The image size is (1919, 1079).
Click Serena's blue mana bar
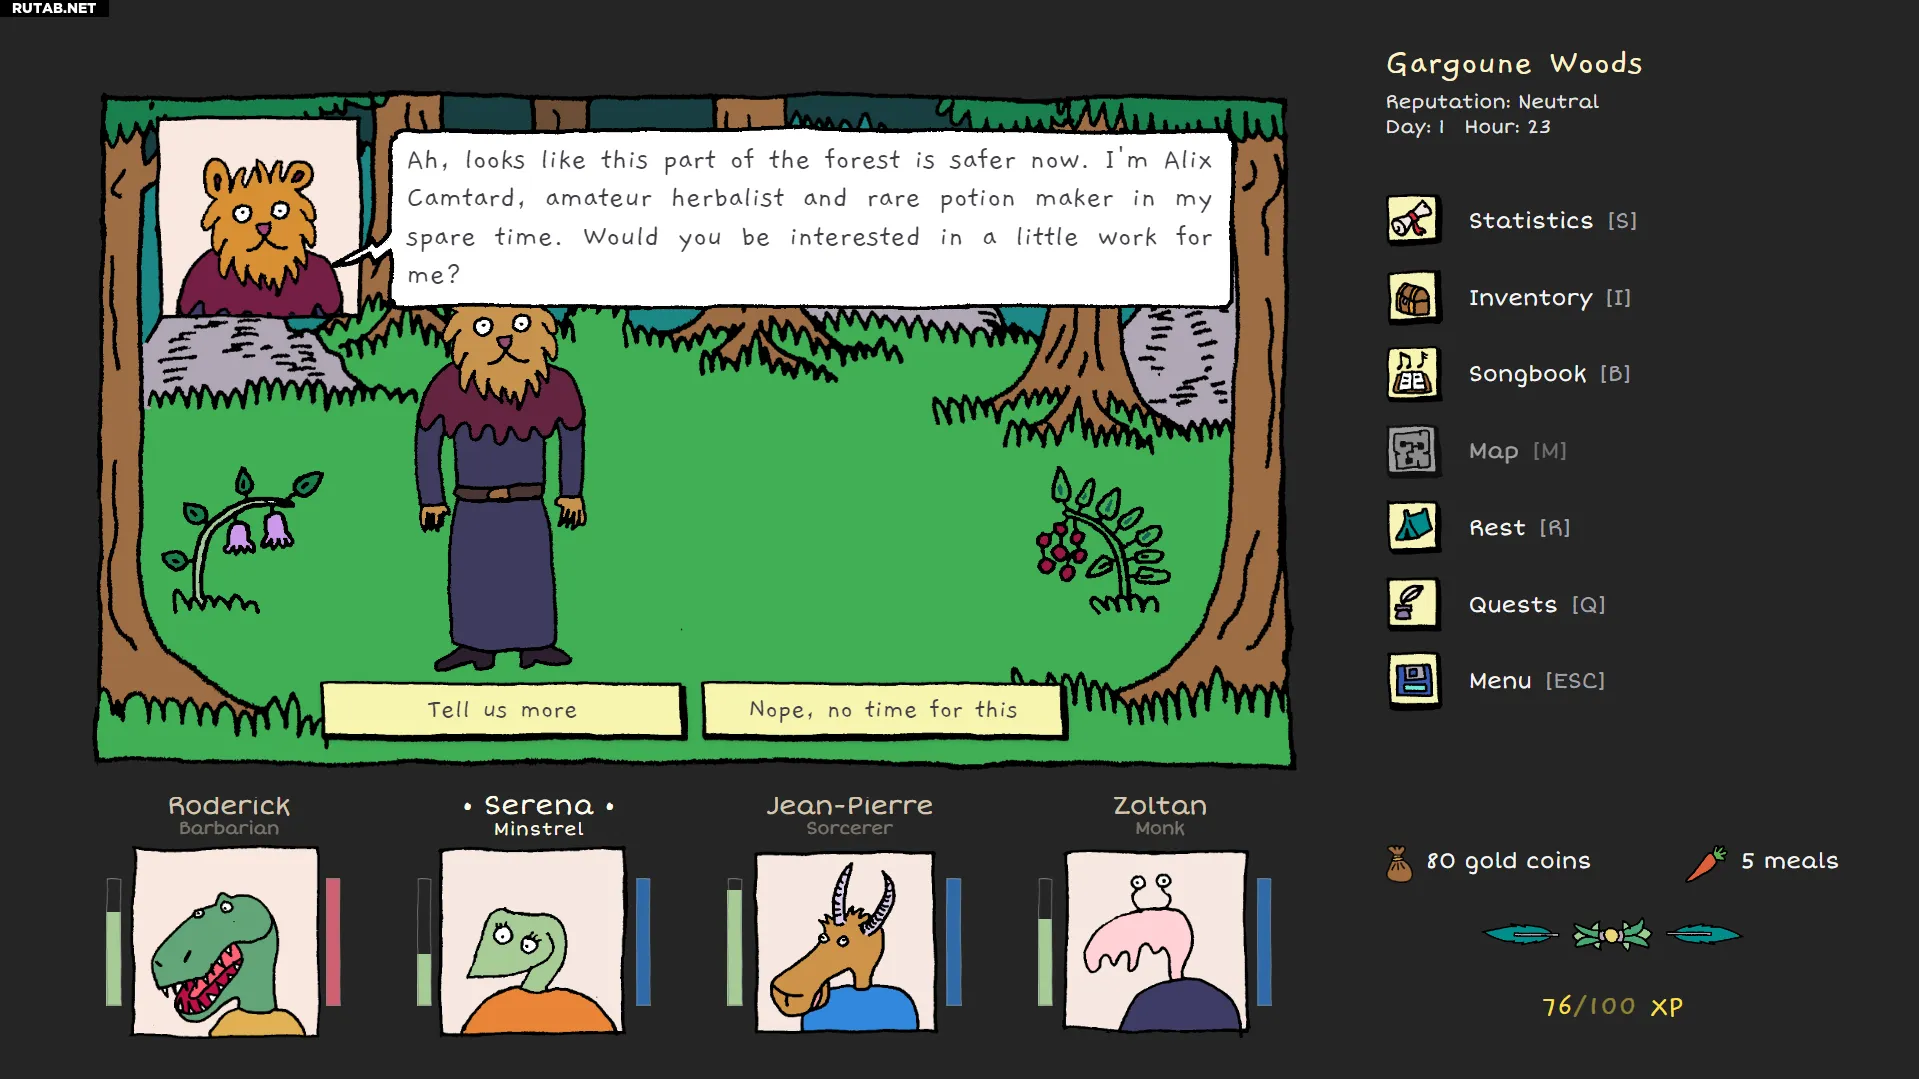643,942
